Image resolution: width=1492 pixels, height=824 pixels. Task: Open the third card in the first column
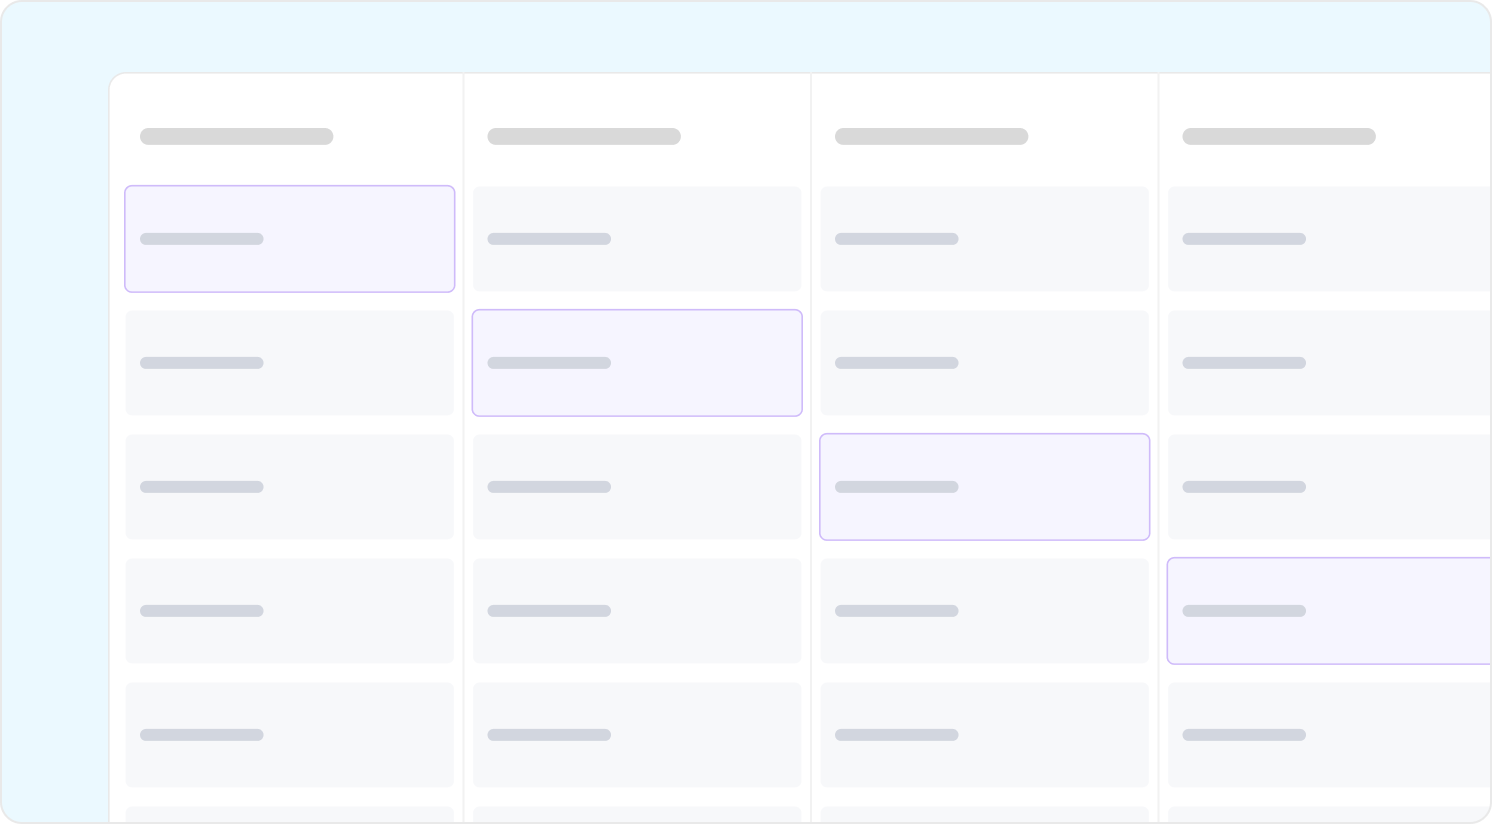(x=290, y=487)
